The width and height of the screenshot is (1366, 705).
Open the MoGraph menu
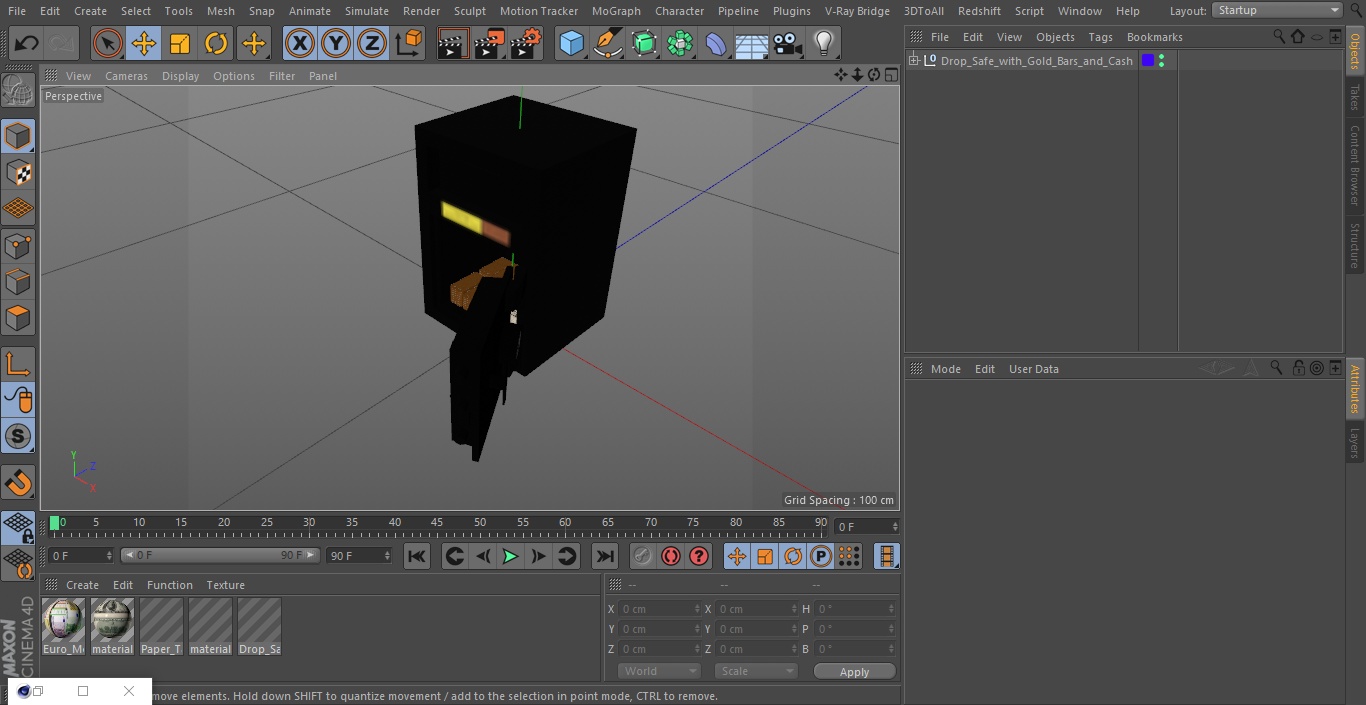point(616,11)
